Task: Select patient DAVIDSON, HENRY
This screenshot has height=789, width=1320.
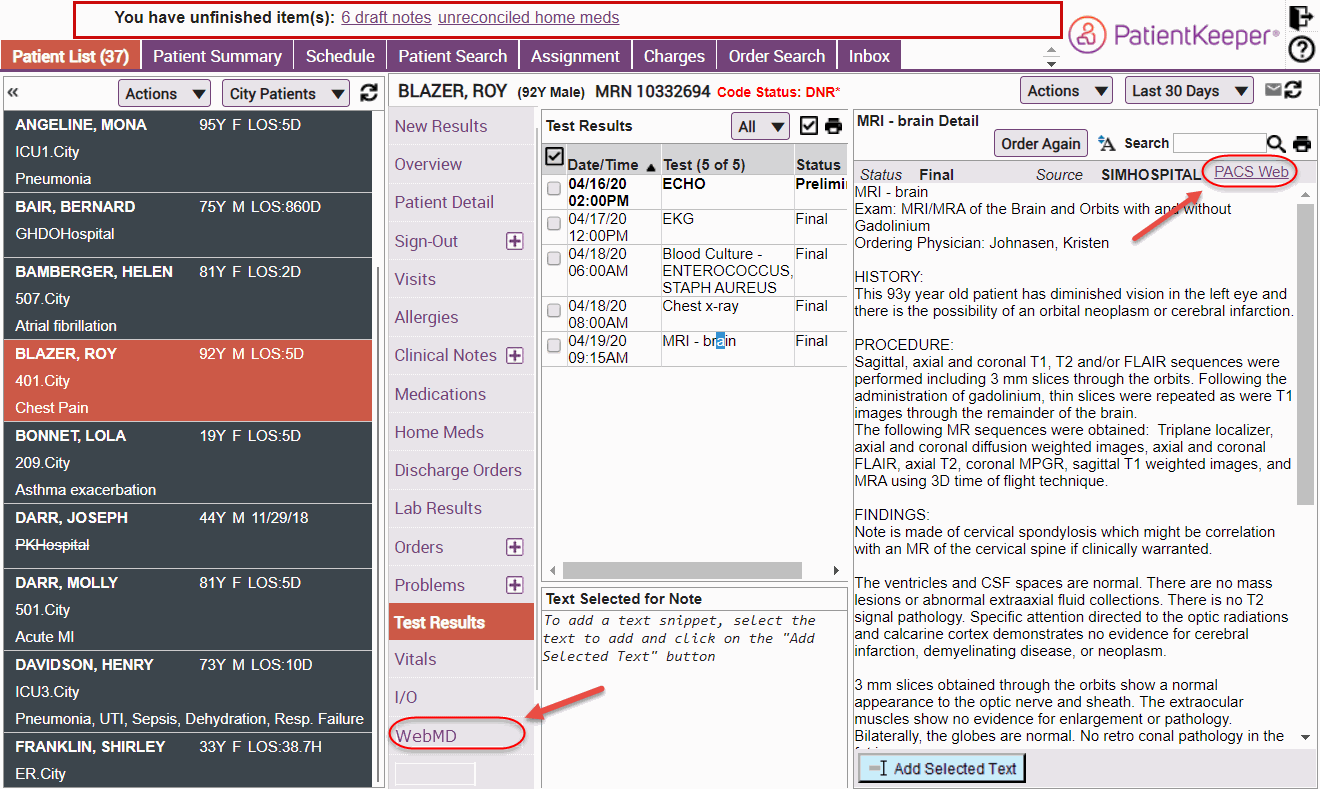Action: [x=188, y=692]
